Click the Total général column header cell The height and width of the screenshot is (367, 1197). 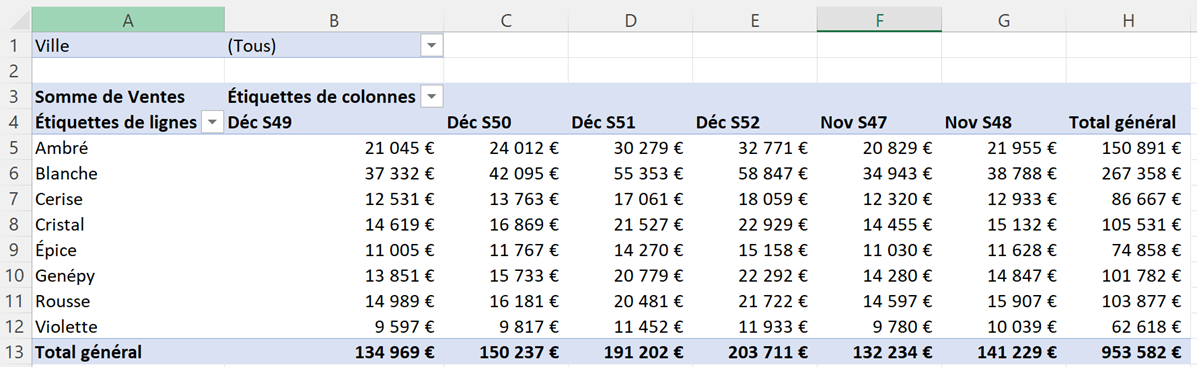tap(1129, 122)
